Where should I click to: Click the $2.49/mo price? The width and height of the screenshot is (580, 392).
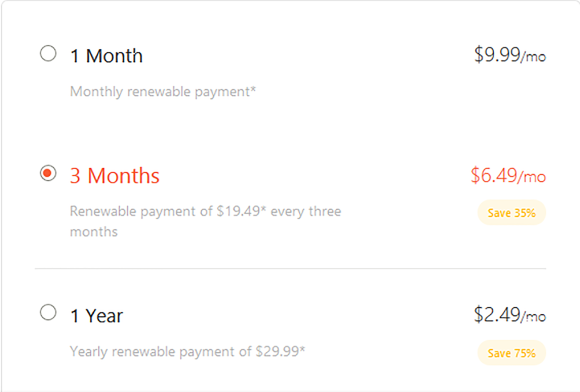coord(510,315)
